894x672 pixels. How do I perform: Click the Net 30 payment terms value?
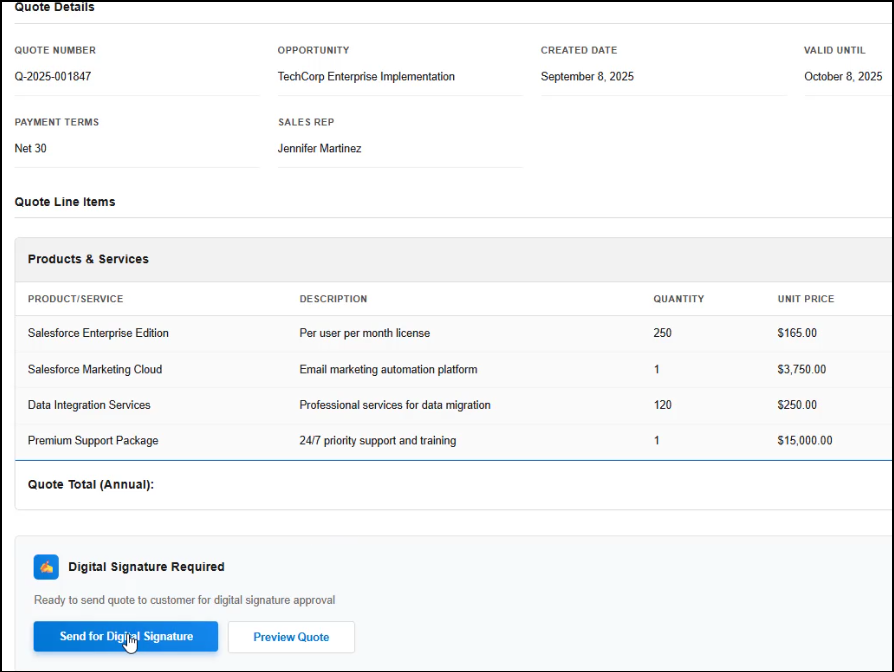[x=31, y=149]
